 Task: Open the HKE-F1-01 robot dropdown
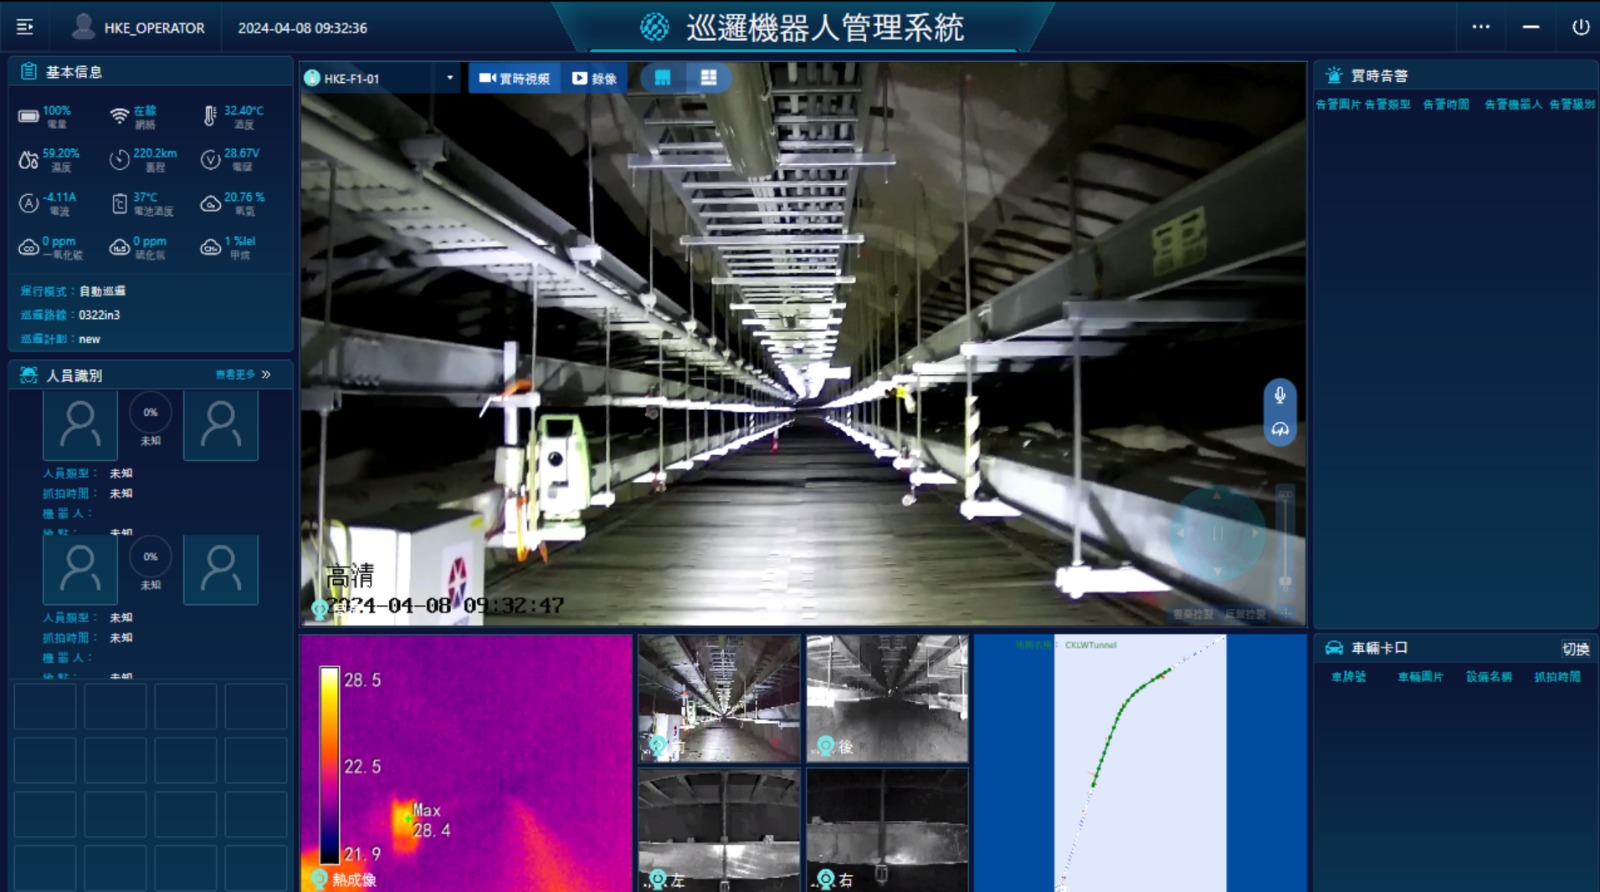click(449, 78)
